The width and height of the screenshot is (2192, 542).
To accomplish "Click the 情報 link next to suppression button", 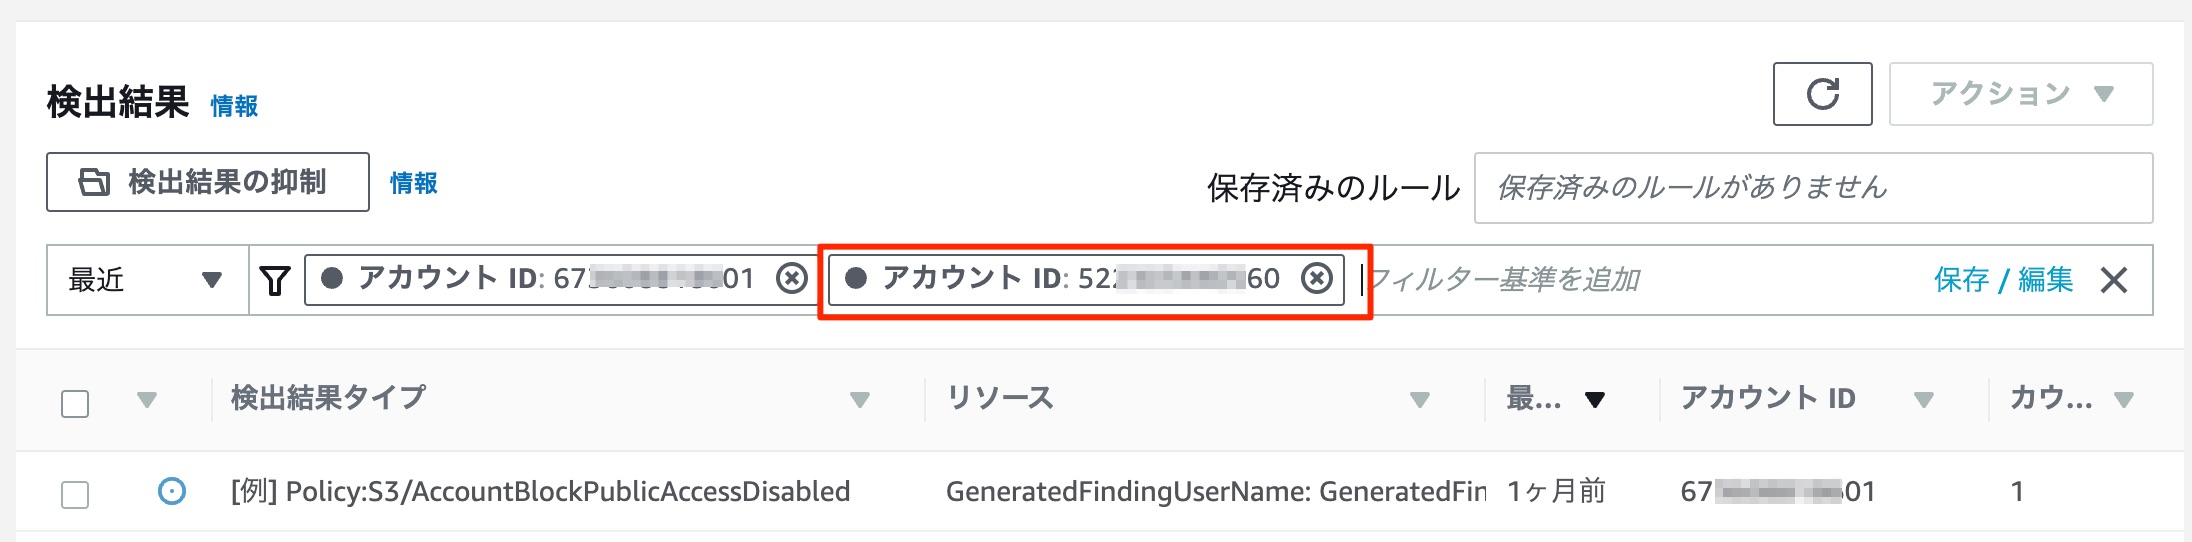I will pyautogui.click(x=413, y=183).
